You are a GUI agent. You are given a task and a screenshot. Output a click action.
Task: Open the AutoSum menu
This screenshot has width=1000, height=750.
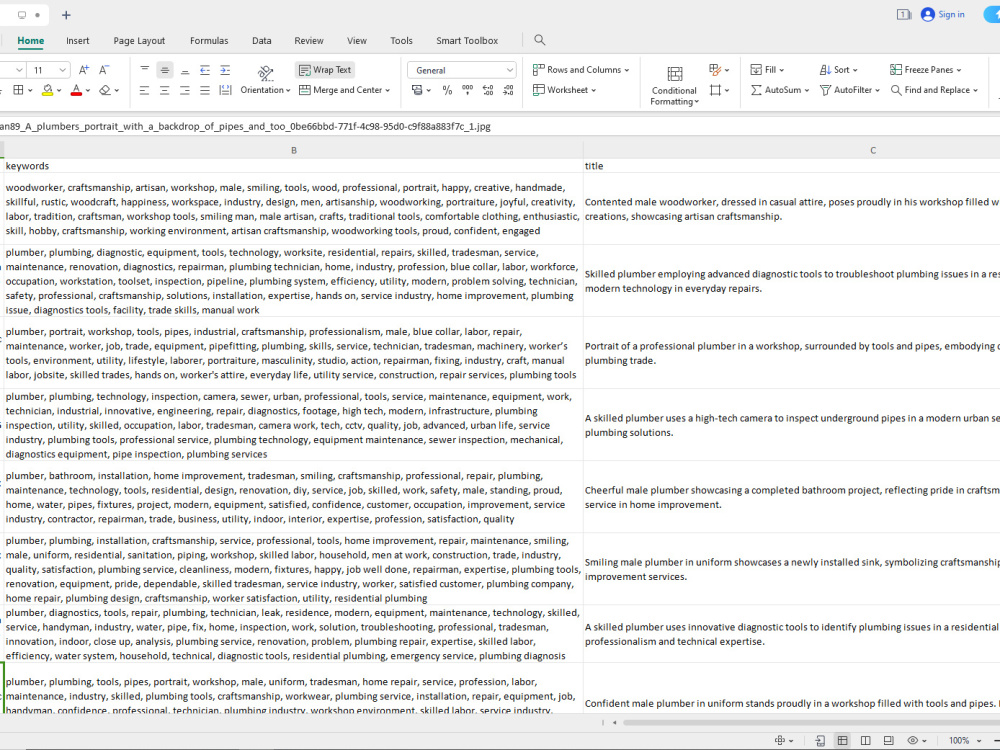coord(779,90)
